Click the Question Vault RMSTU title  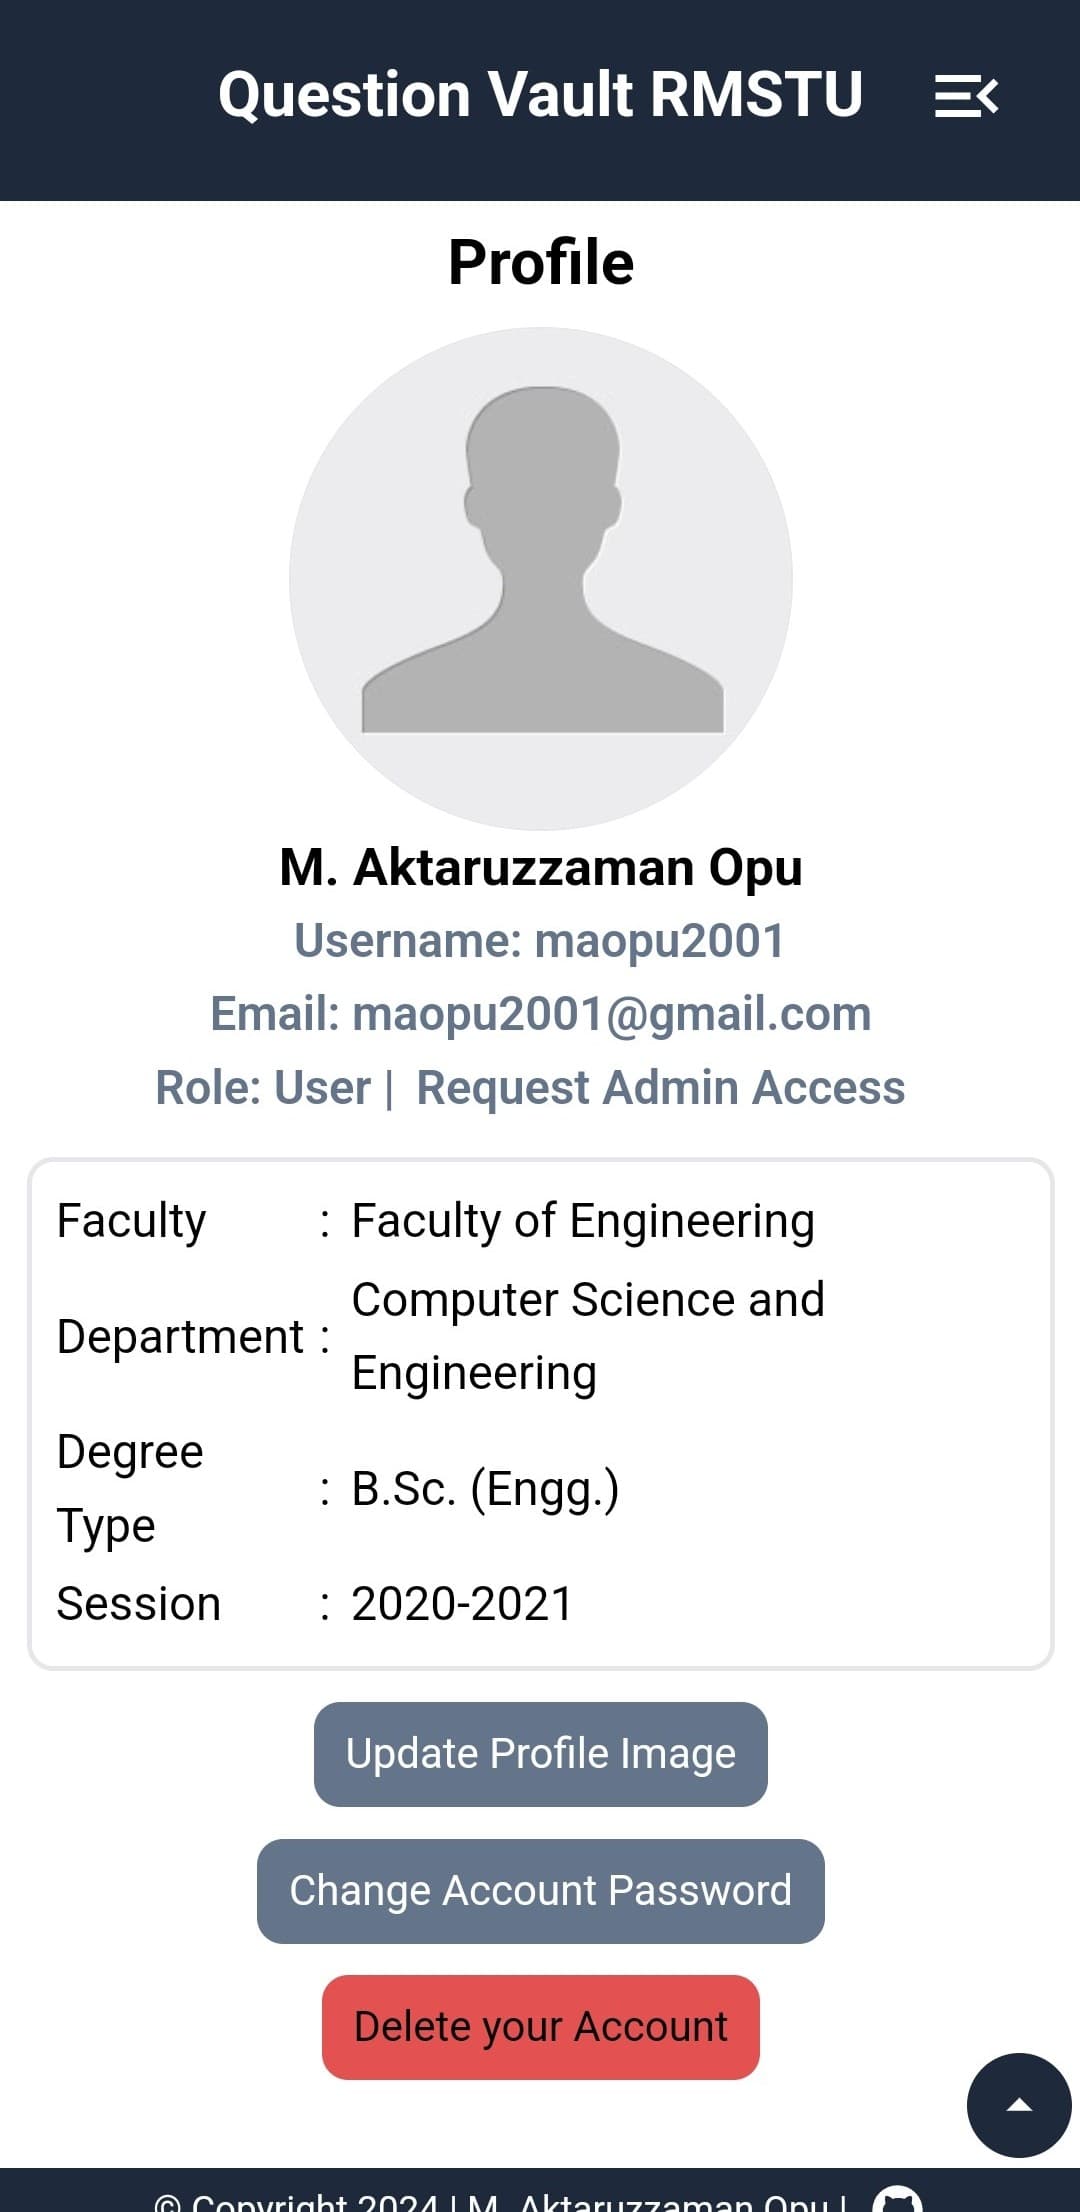pos(540,95)
